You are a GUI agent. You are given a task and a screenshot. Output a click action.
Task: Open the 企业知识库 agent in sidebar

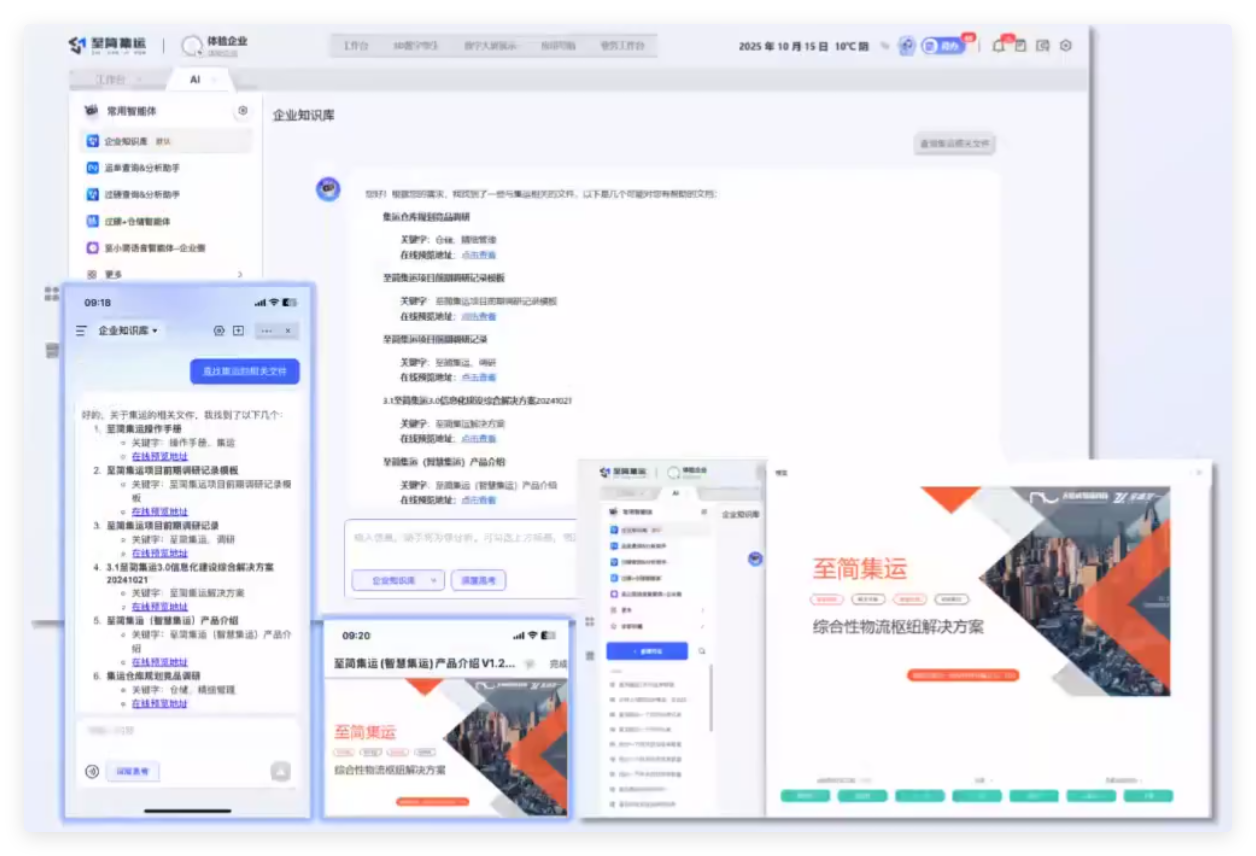tap(165, 141)
